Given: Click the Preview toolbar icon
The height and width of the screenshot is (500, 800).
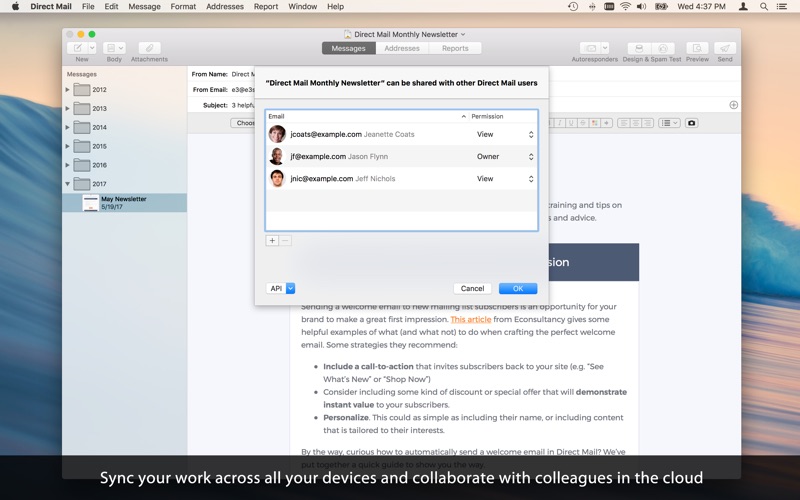Looking at the screenshot, I should pyautogui.click(x=697, y=48).
